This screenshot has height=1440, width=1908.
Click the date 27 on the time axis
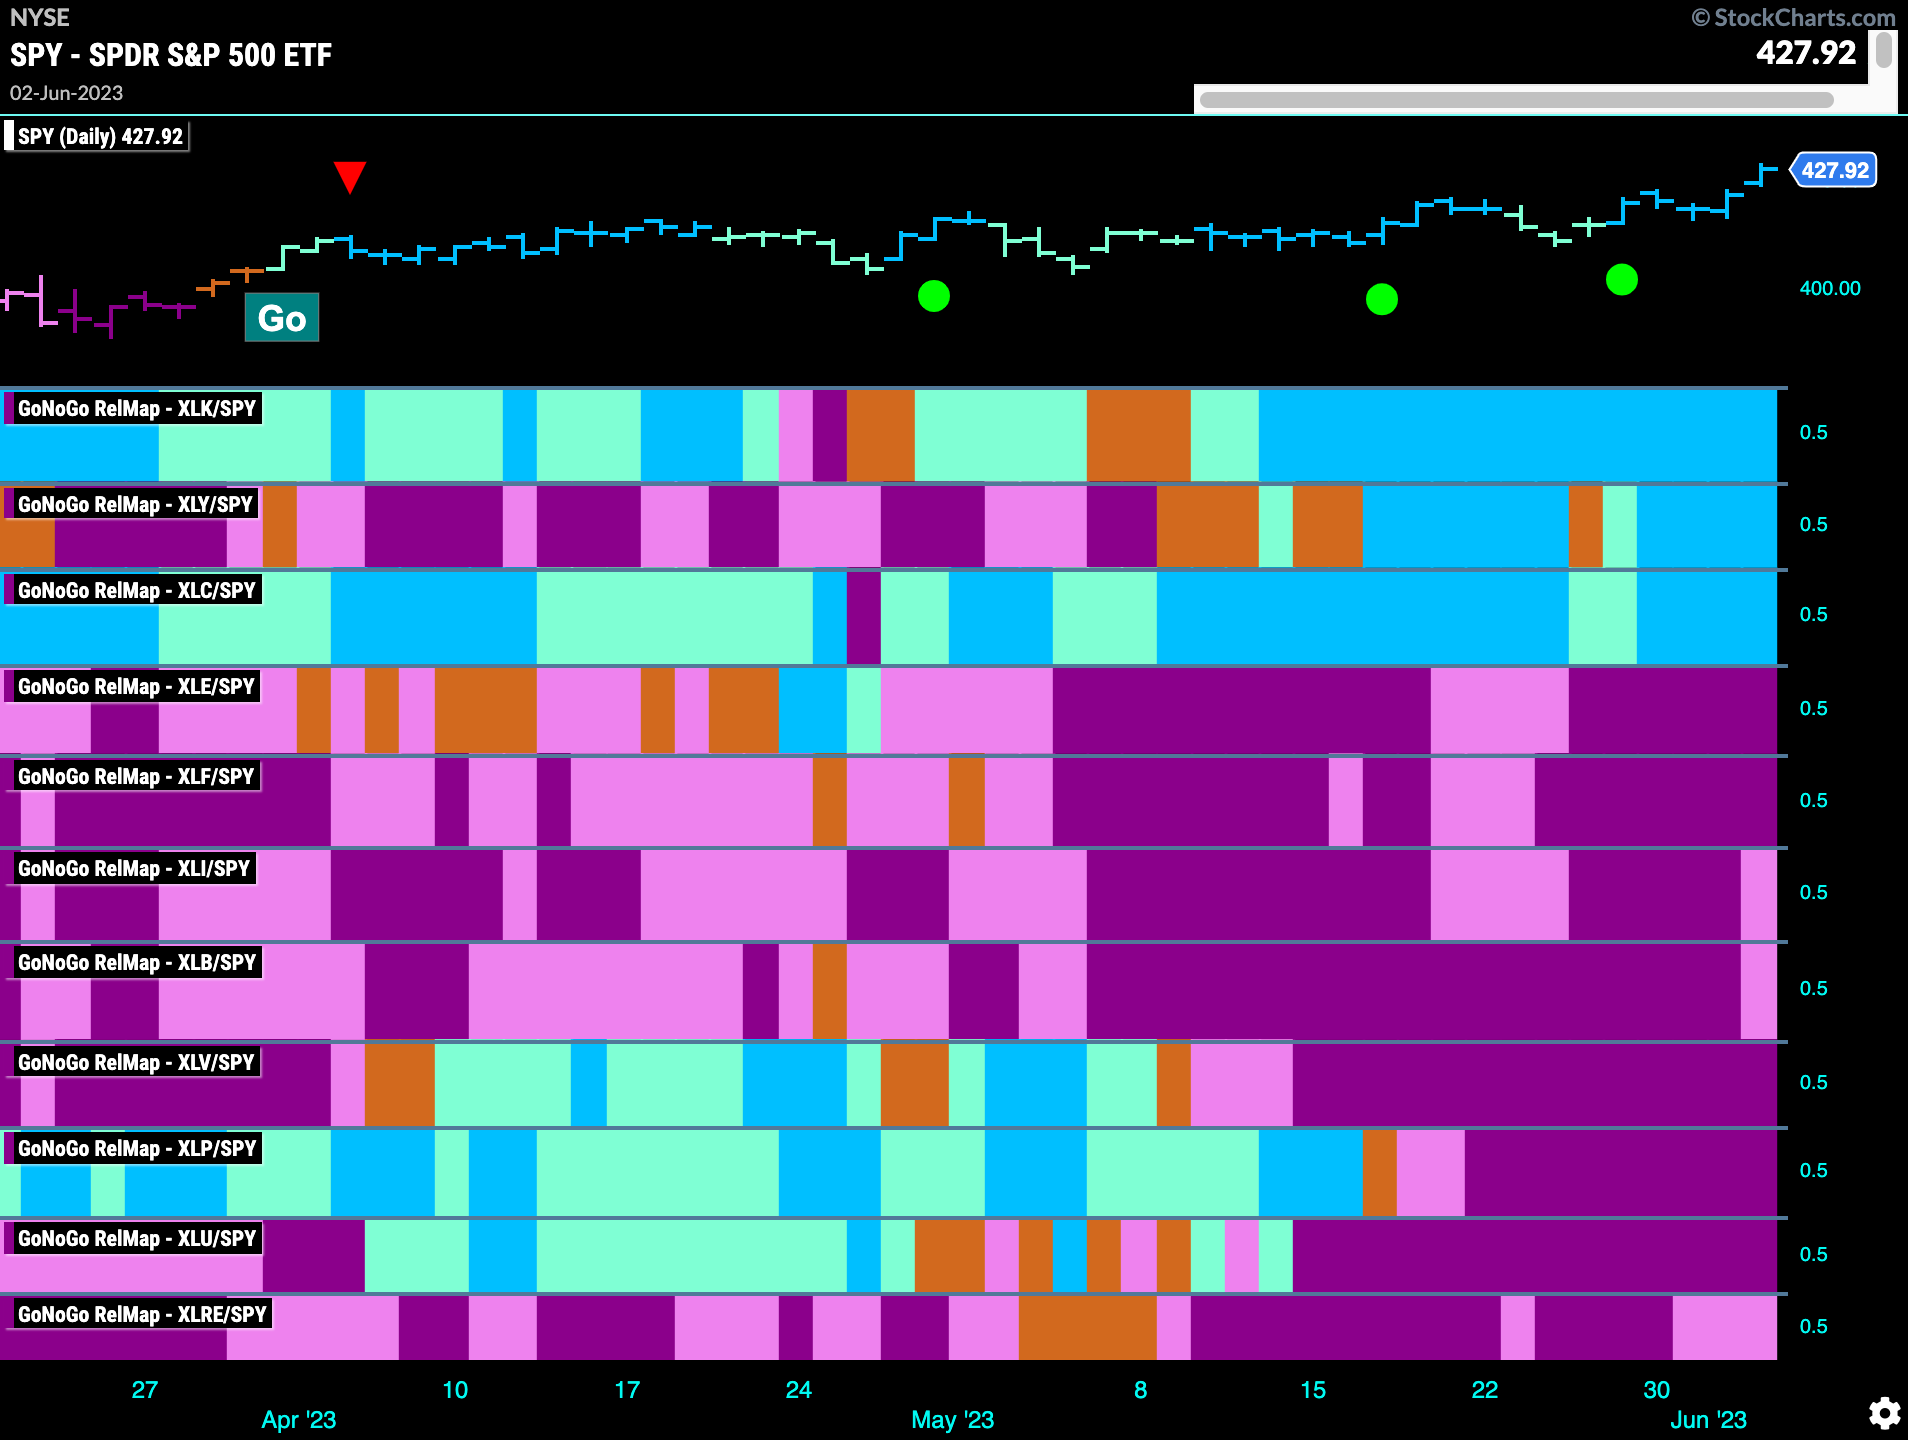coord(145,1390)
